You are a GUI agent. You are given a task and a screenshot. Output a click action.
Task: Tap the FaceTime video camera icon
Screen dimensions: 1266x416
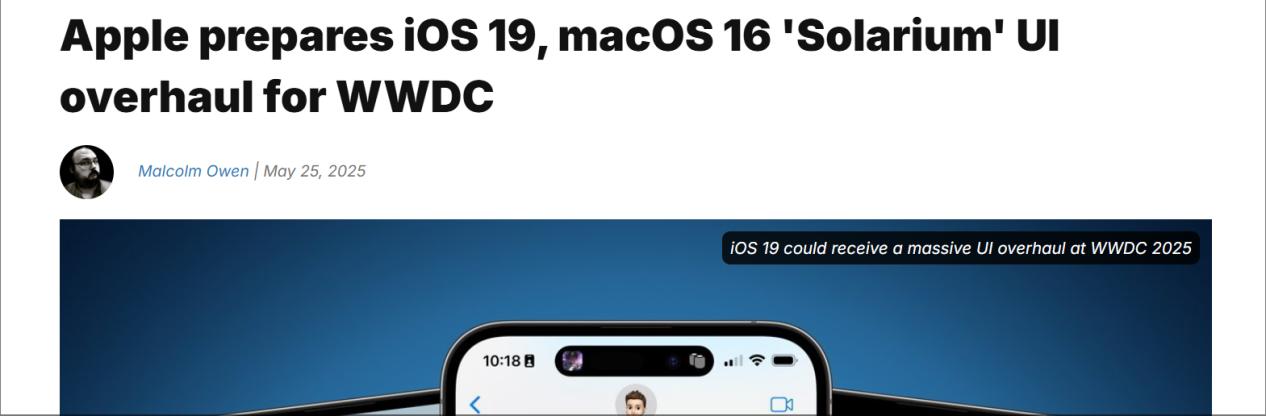(x=781, y=404)
